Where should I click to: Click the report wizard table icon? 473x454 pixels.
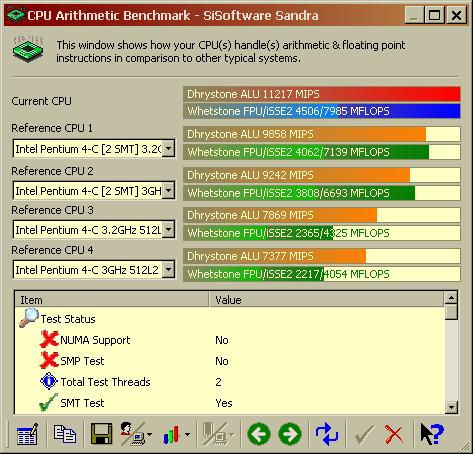click(x=27, y=434)
